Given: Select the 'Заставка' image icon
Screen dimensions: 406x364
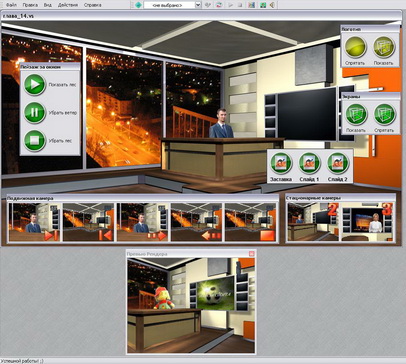Looking at the screenshot, I should (x=281, y=163).
